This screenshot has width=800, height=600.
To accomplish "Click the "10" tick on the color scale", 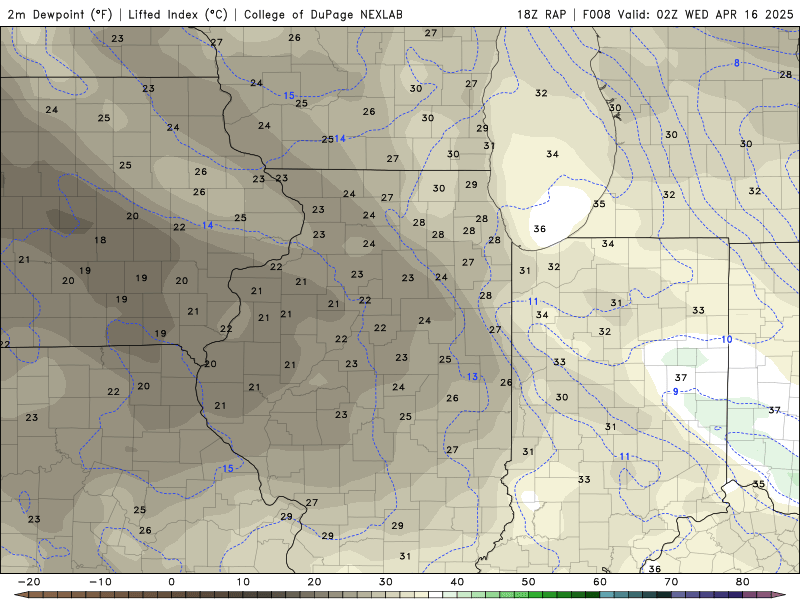I will pos(243,582).
